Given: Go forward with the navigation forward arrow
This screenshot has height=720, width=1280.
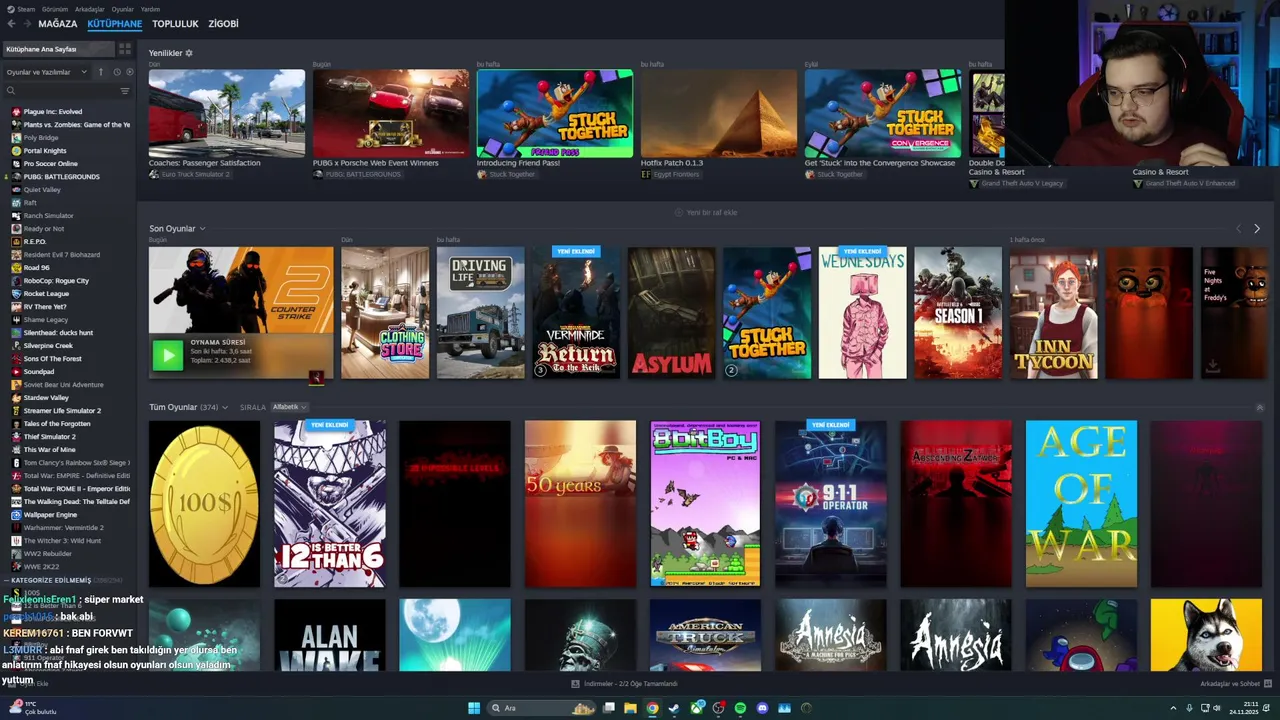Looking at the screenshot, I should [26, 24].
